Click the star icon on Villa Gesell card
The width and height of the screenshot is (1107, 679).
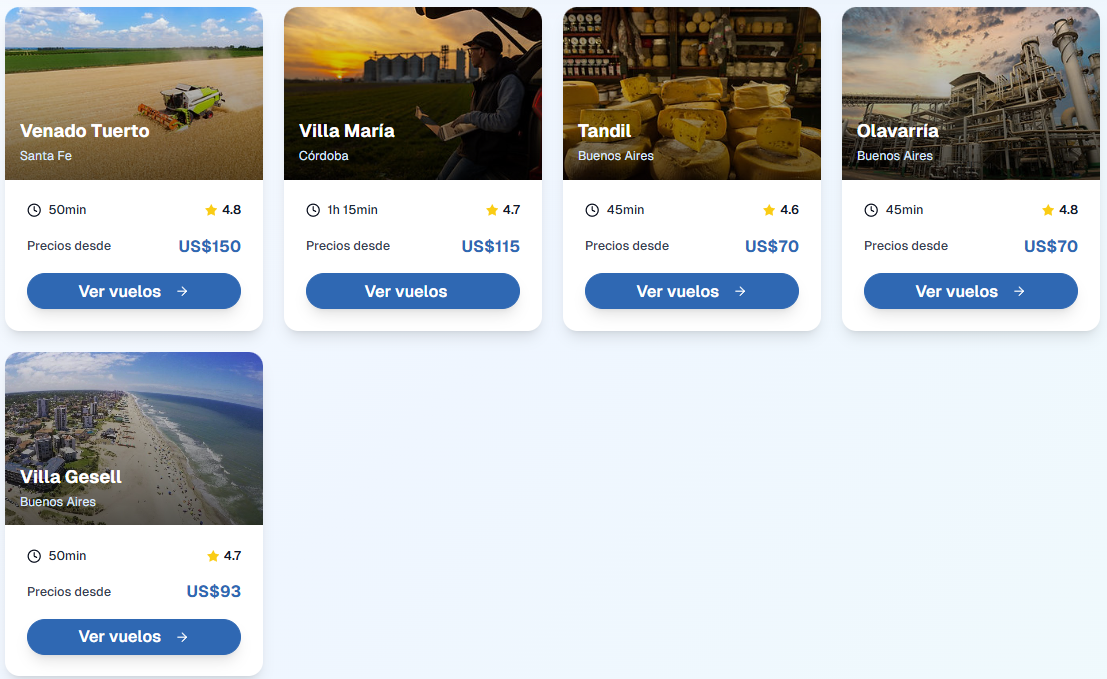212,555
